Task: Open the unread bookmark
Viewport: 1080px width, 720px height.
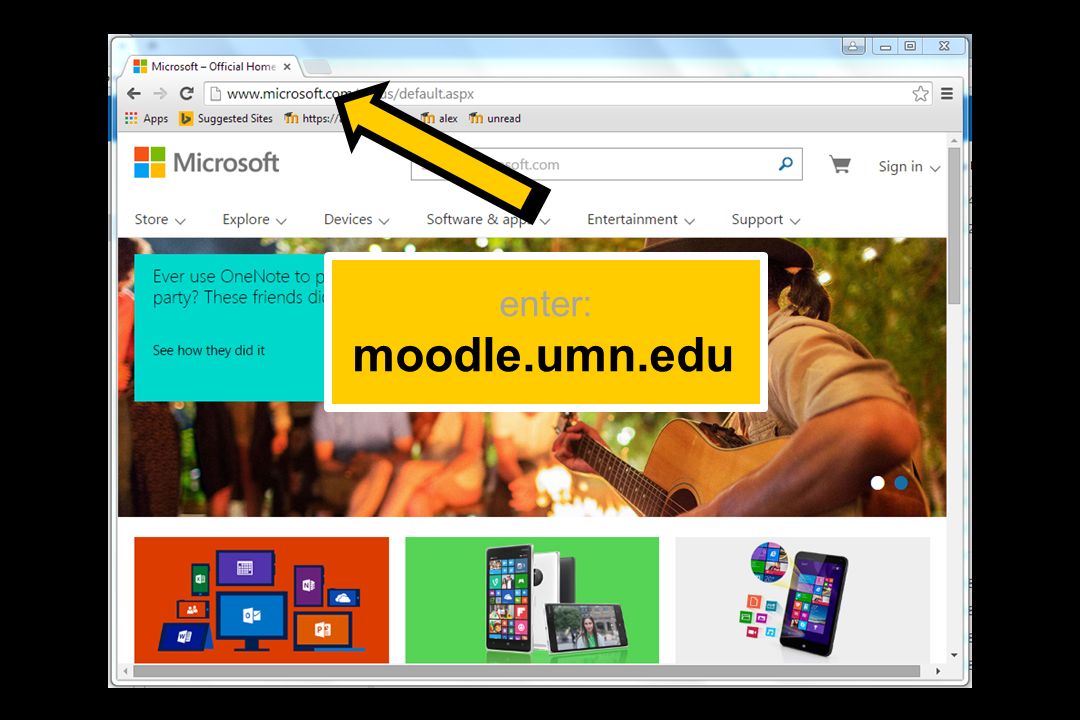Action: coord(495,119)
